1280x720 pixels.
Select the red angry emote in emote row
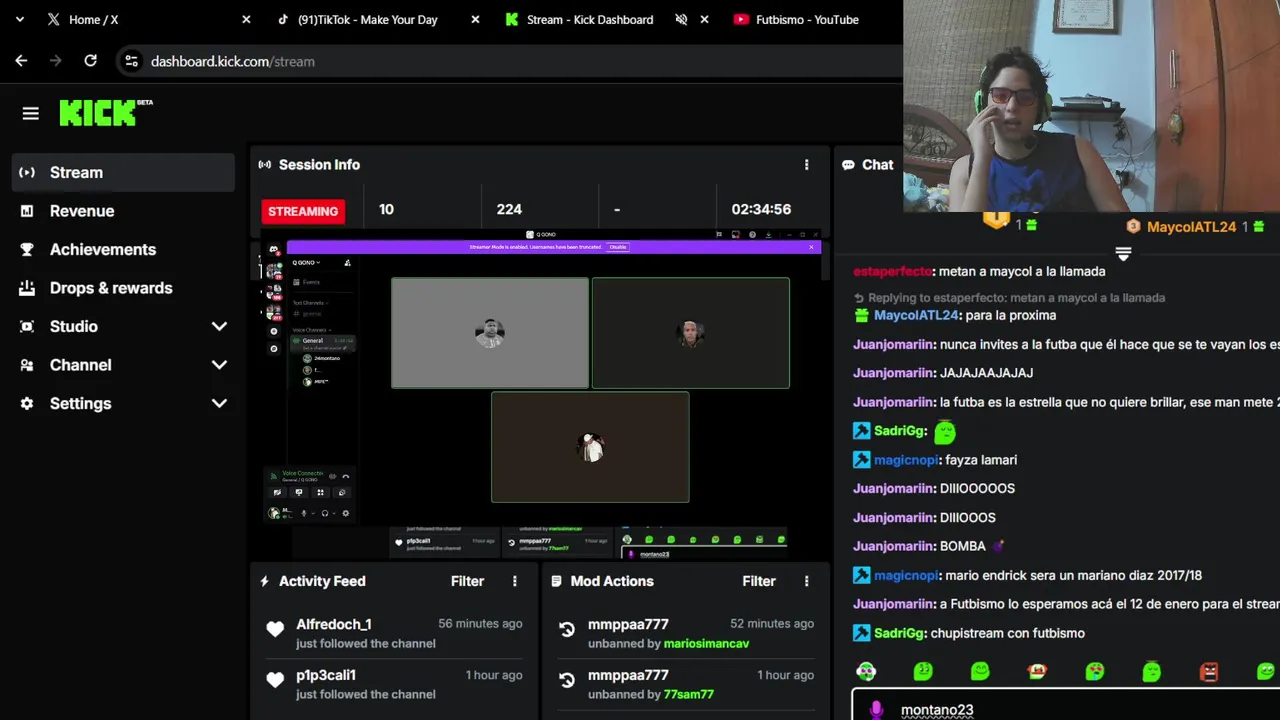[x=1209, y=672]
